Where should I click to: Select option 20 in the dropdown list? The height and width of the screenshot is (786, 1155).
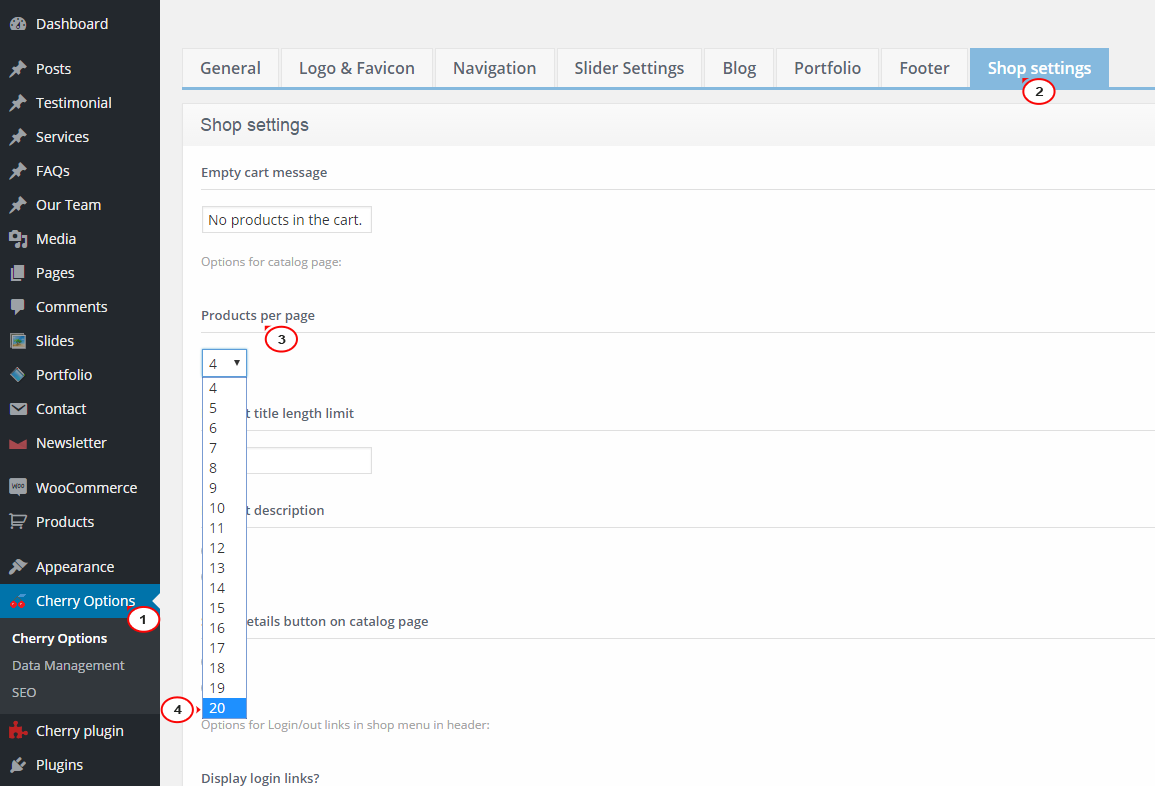coord(224,708)
